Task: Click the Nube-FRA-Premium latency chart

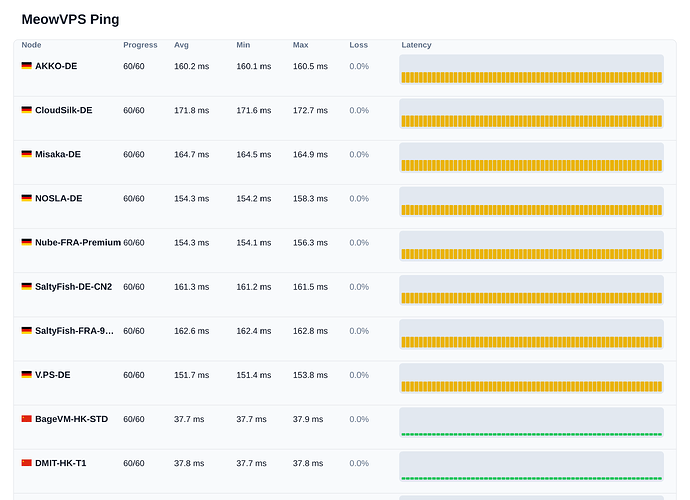Action: point(532,246)
